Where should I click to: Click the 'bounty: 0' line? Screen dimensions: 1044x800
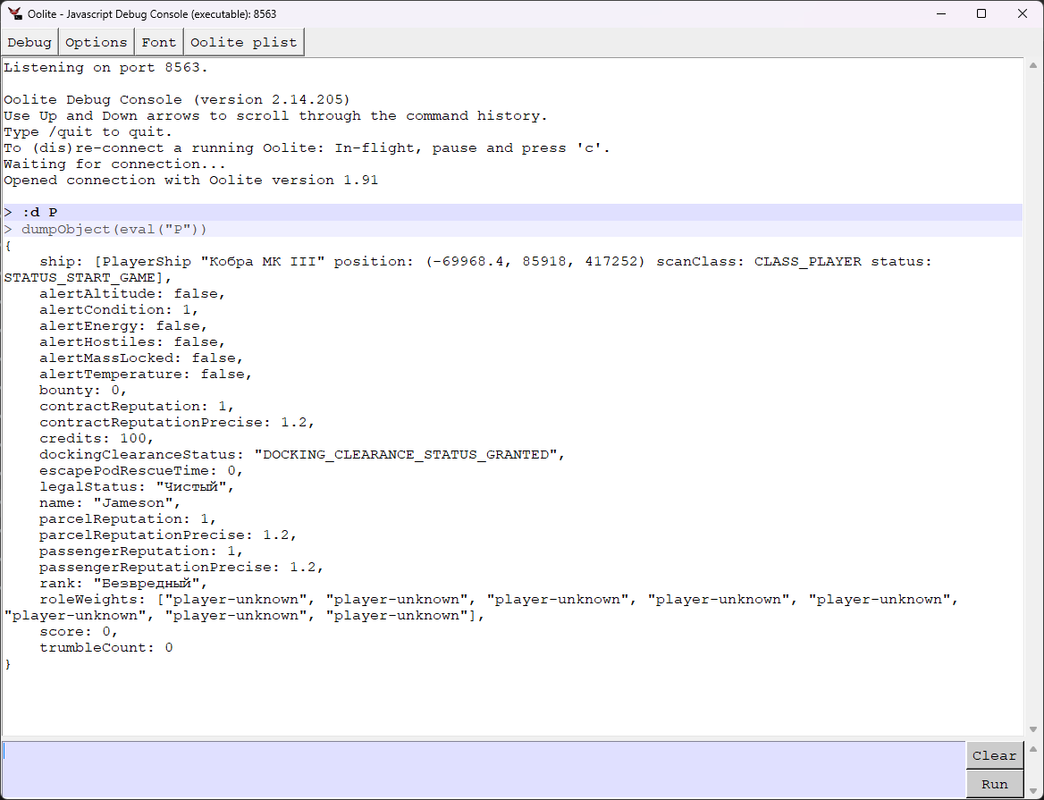83,390
